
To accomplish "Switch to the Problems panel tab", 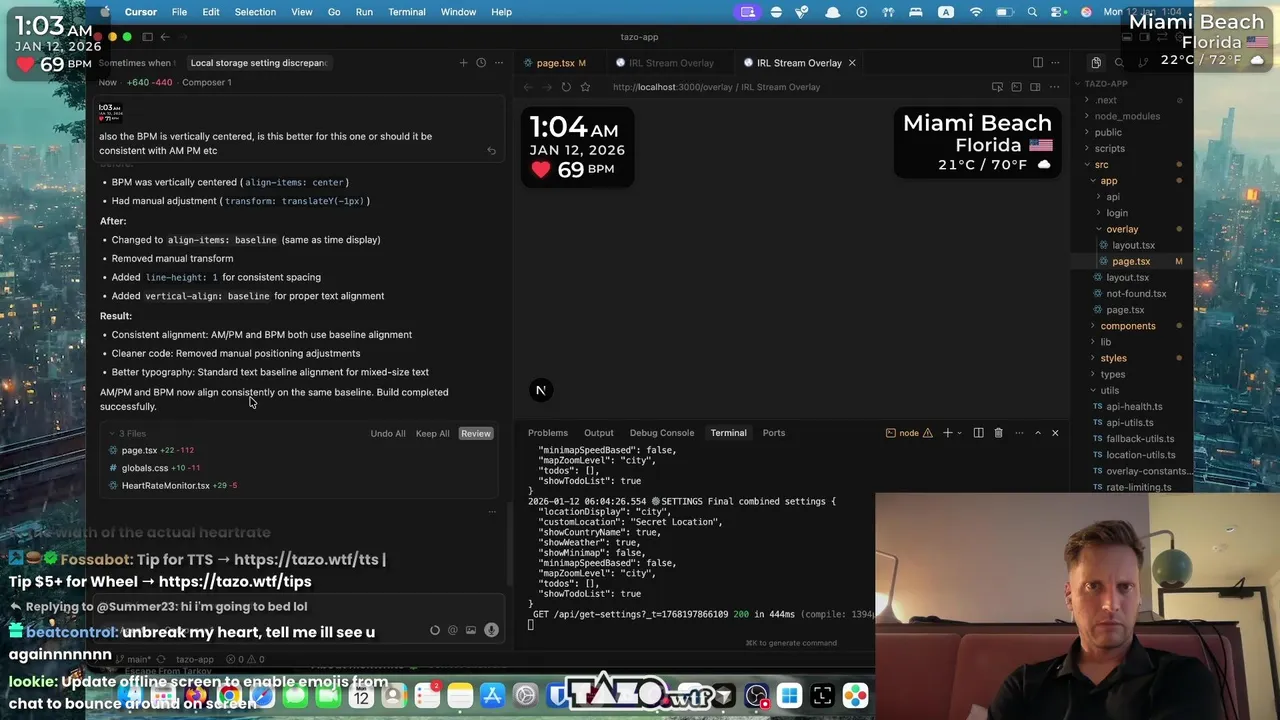I will pyautogui.click(x=547, y=433).
